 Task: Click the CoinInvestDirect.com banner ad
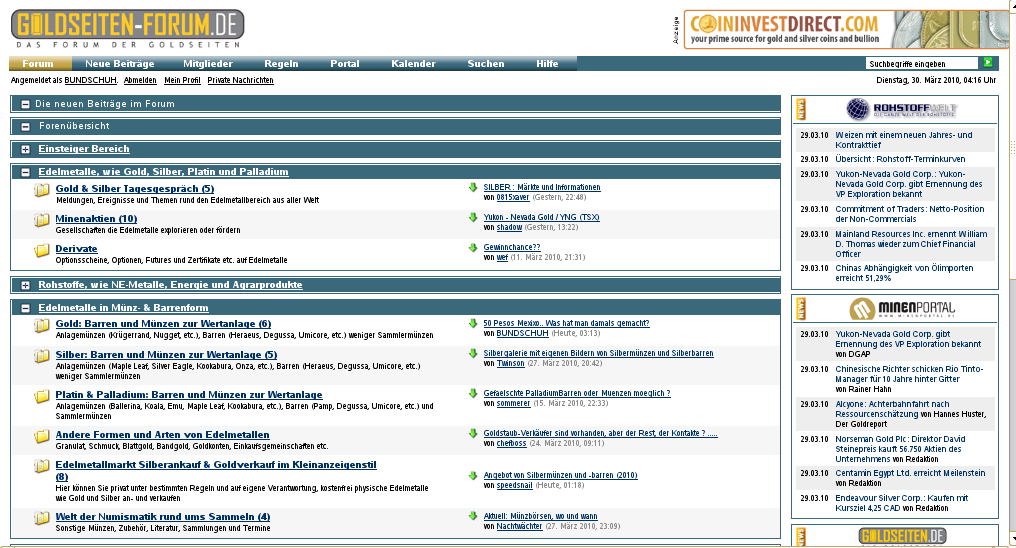point(848,29)
